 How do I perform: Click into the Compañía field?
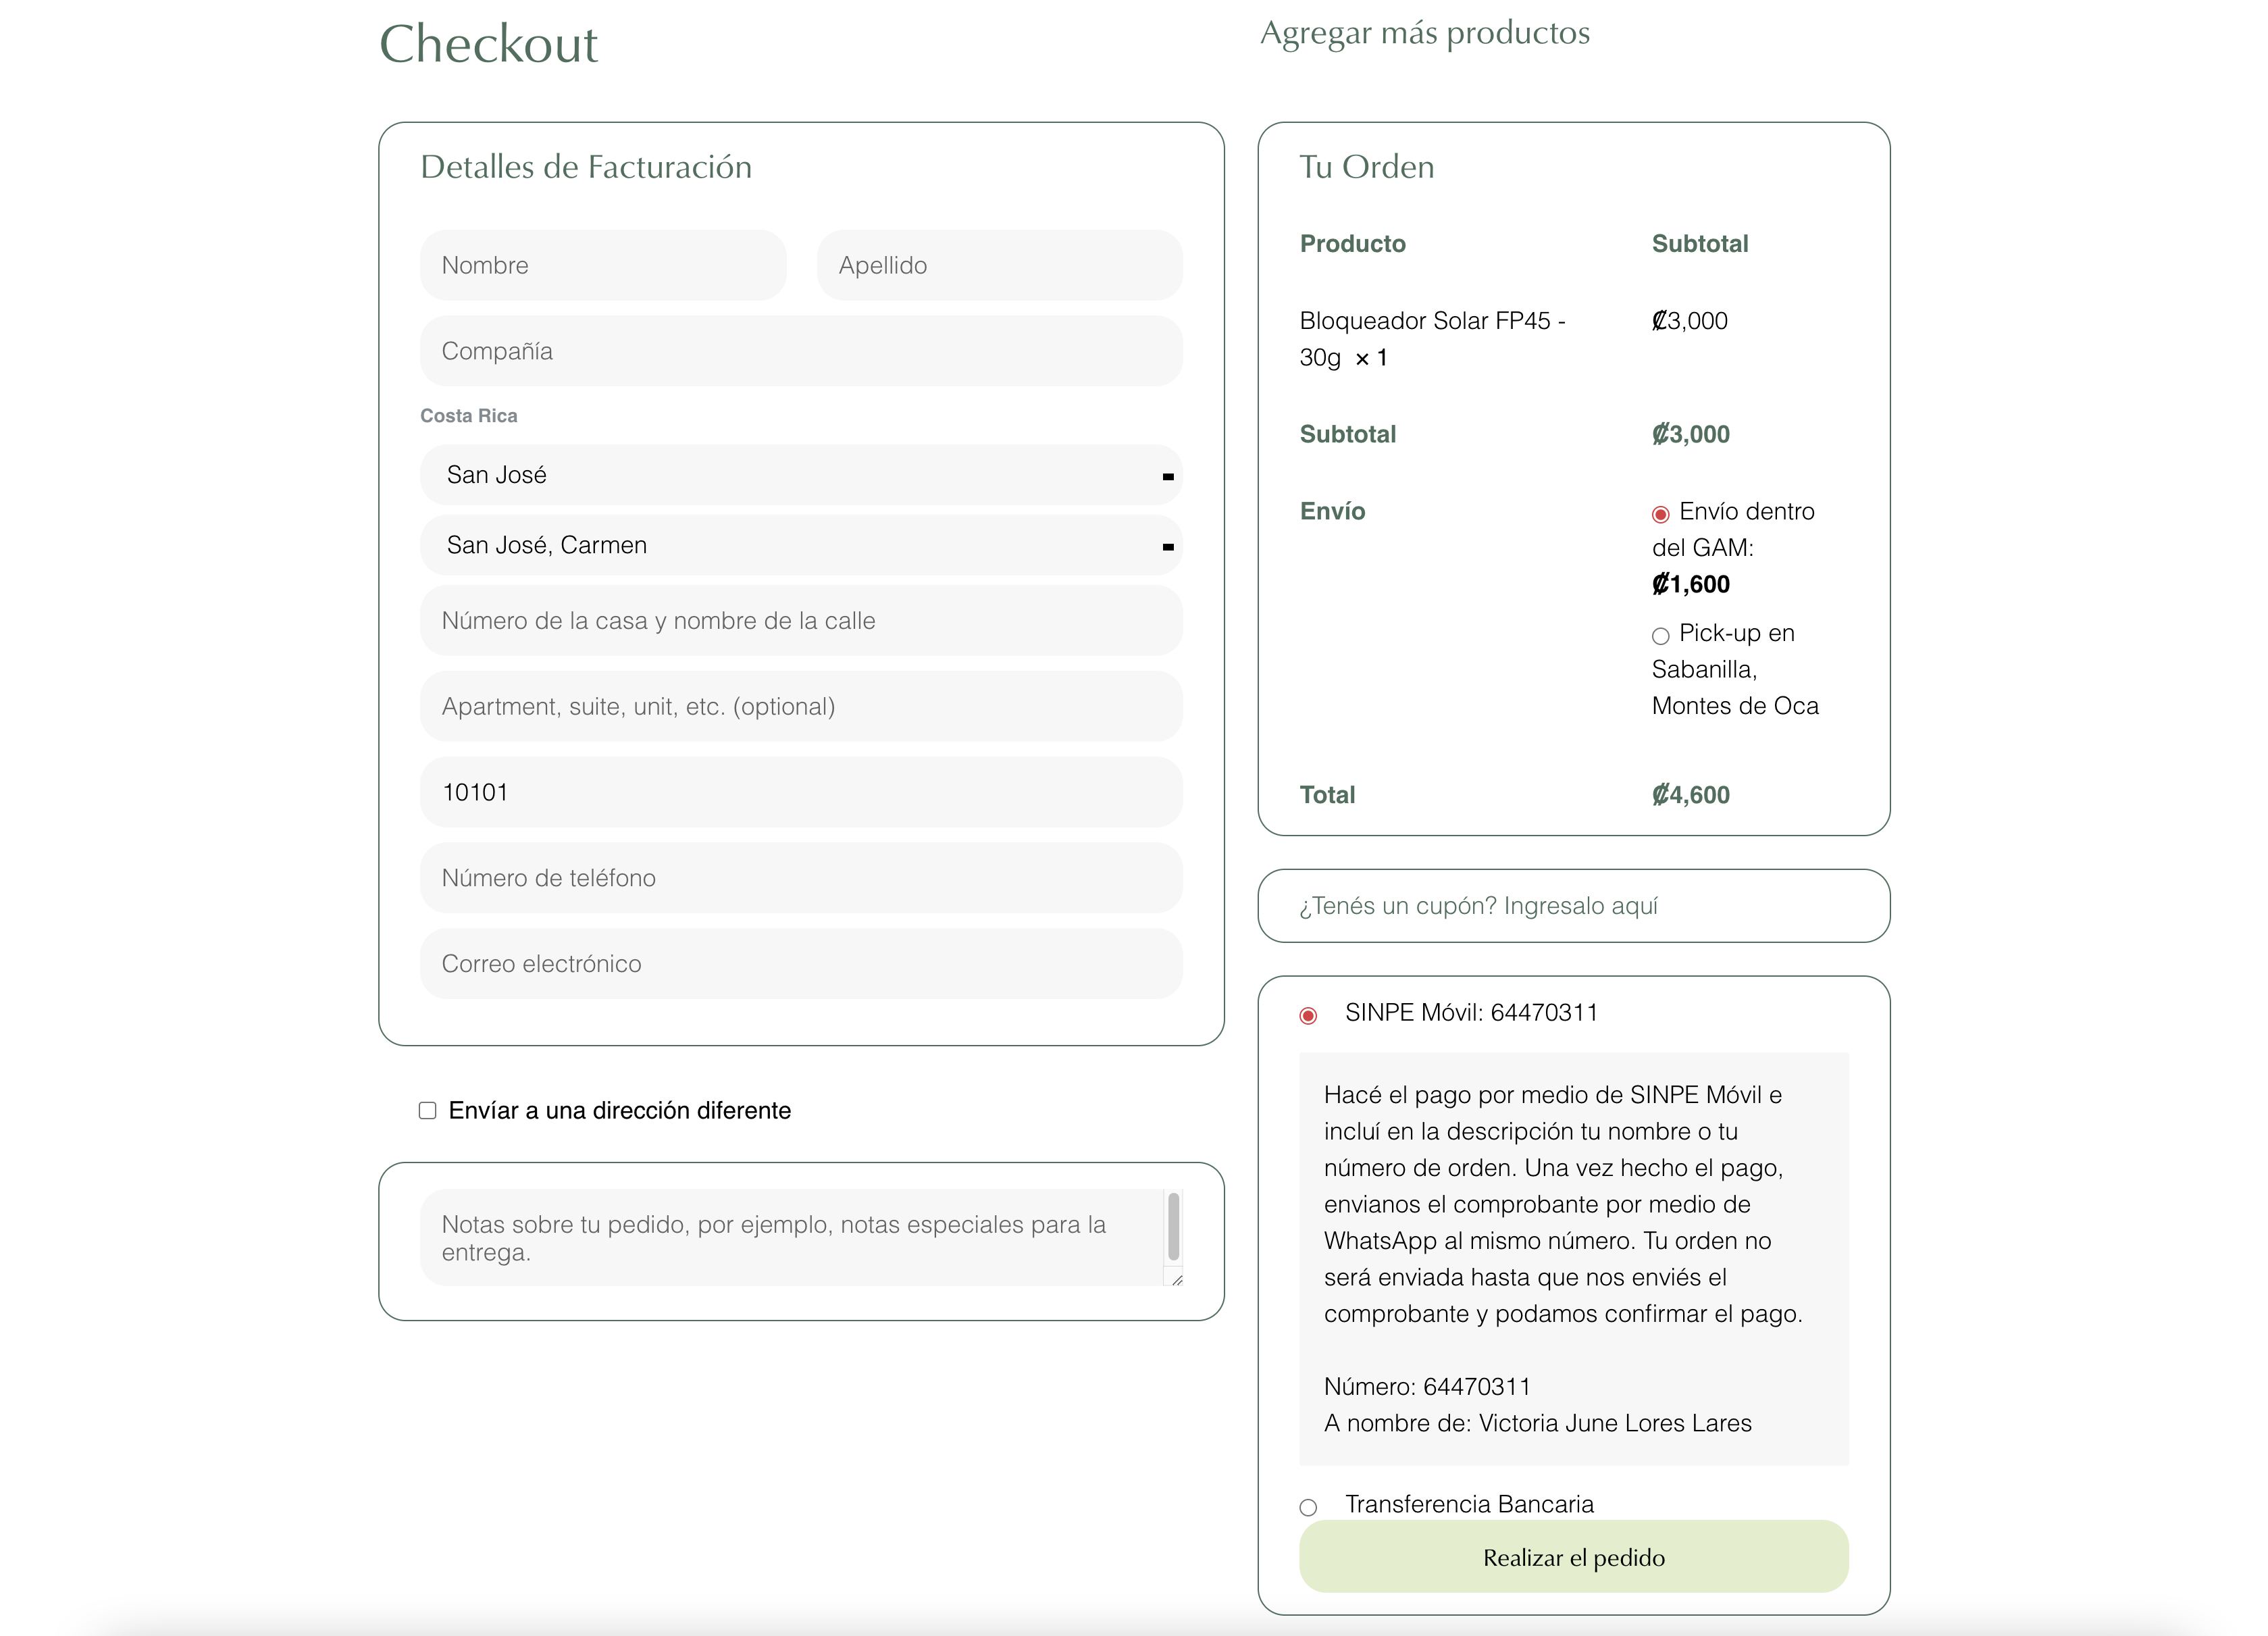pyautogui.click(x=800, y=351)
